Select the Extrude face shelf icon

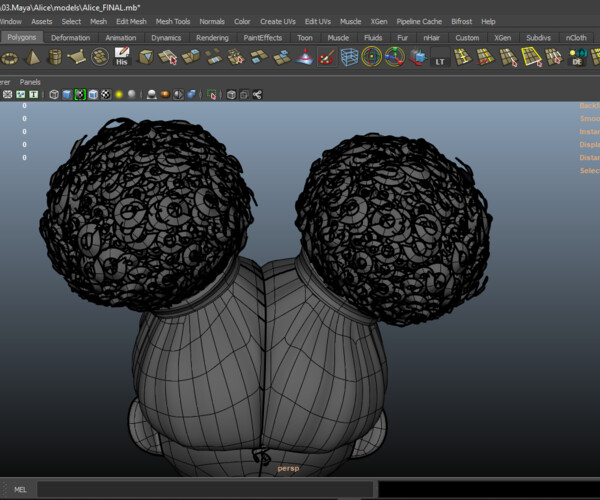point(191,57)
